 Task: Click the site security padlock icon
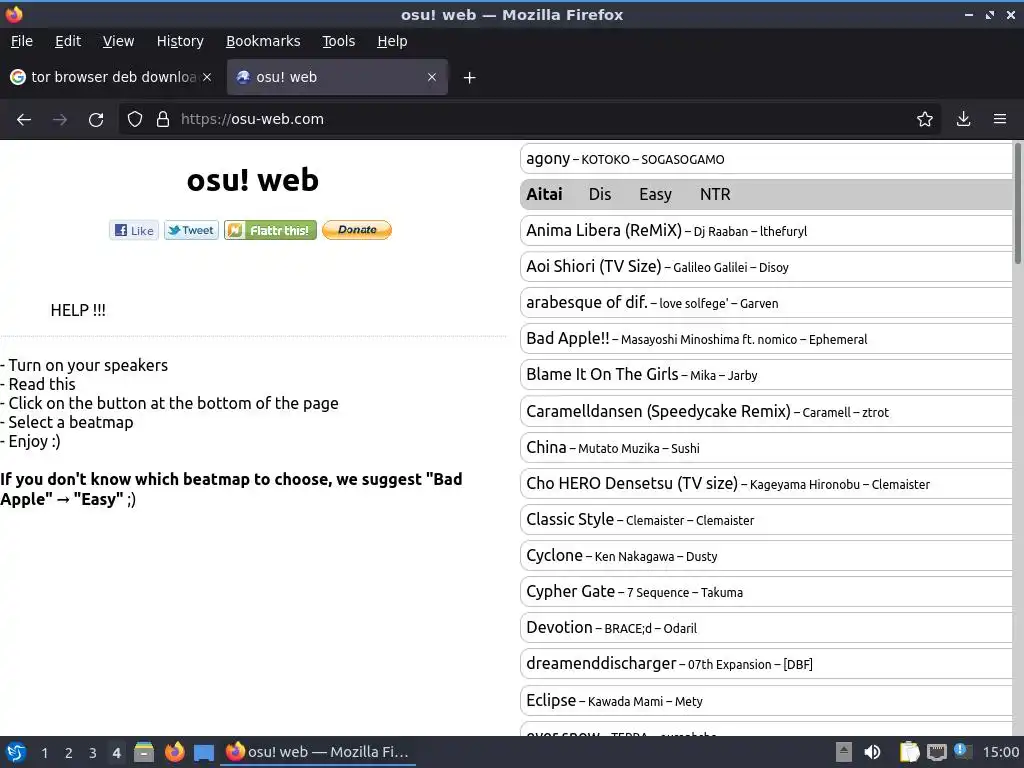163,120
